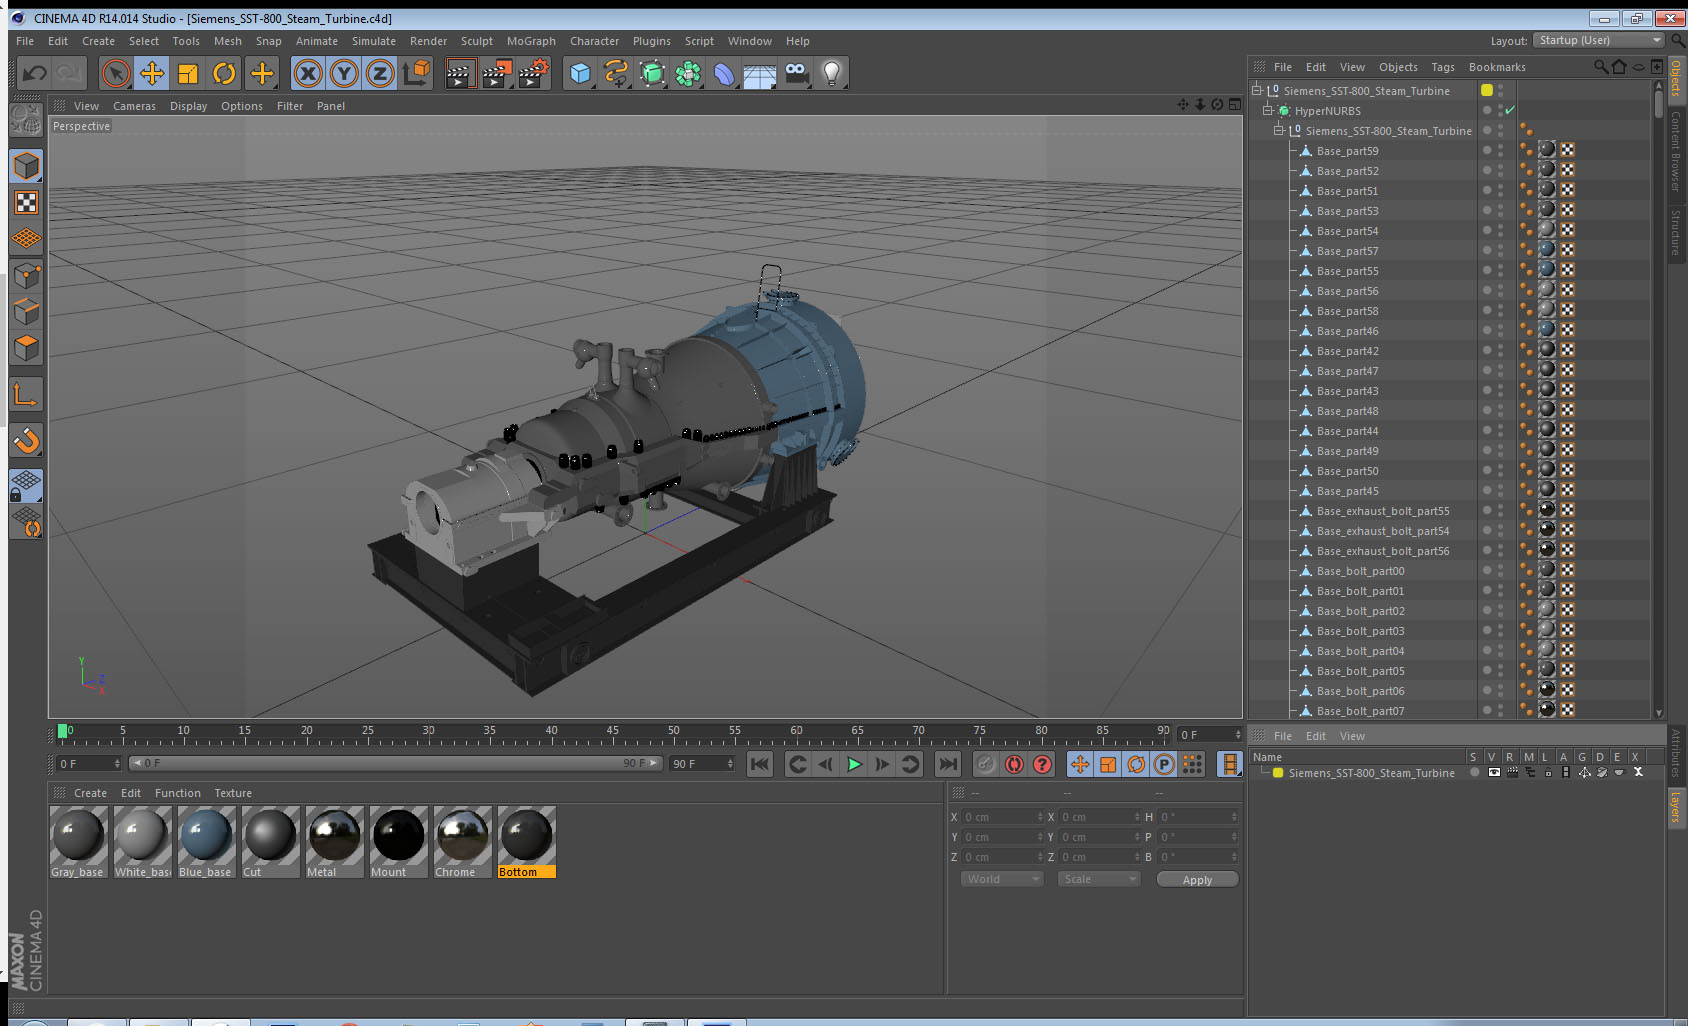Open the Sculpt menu
This screenshot has width=1688, height=1026.
(477, 41)
